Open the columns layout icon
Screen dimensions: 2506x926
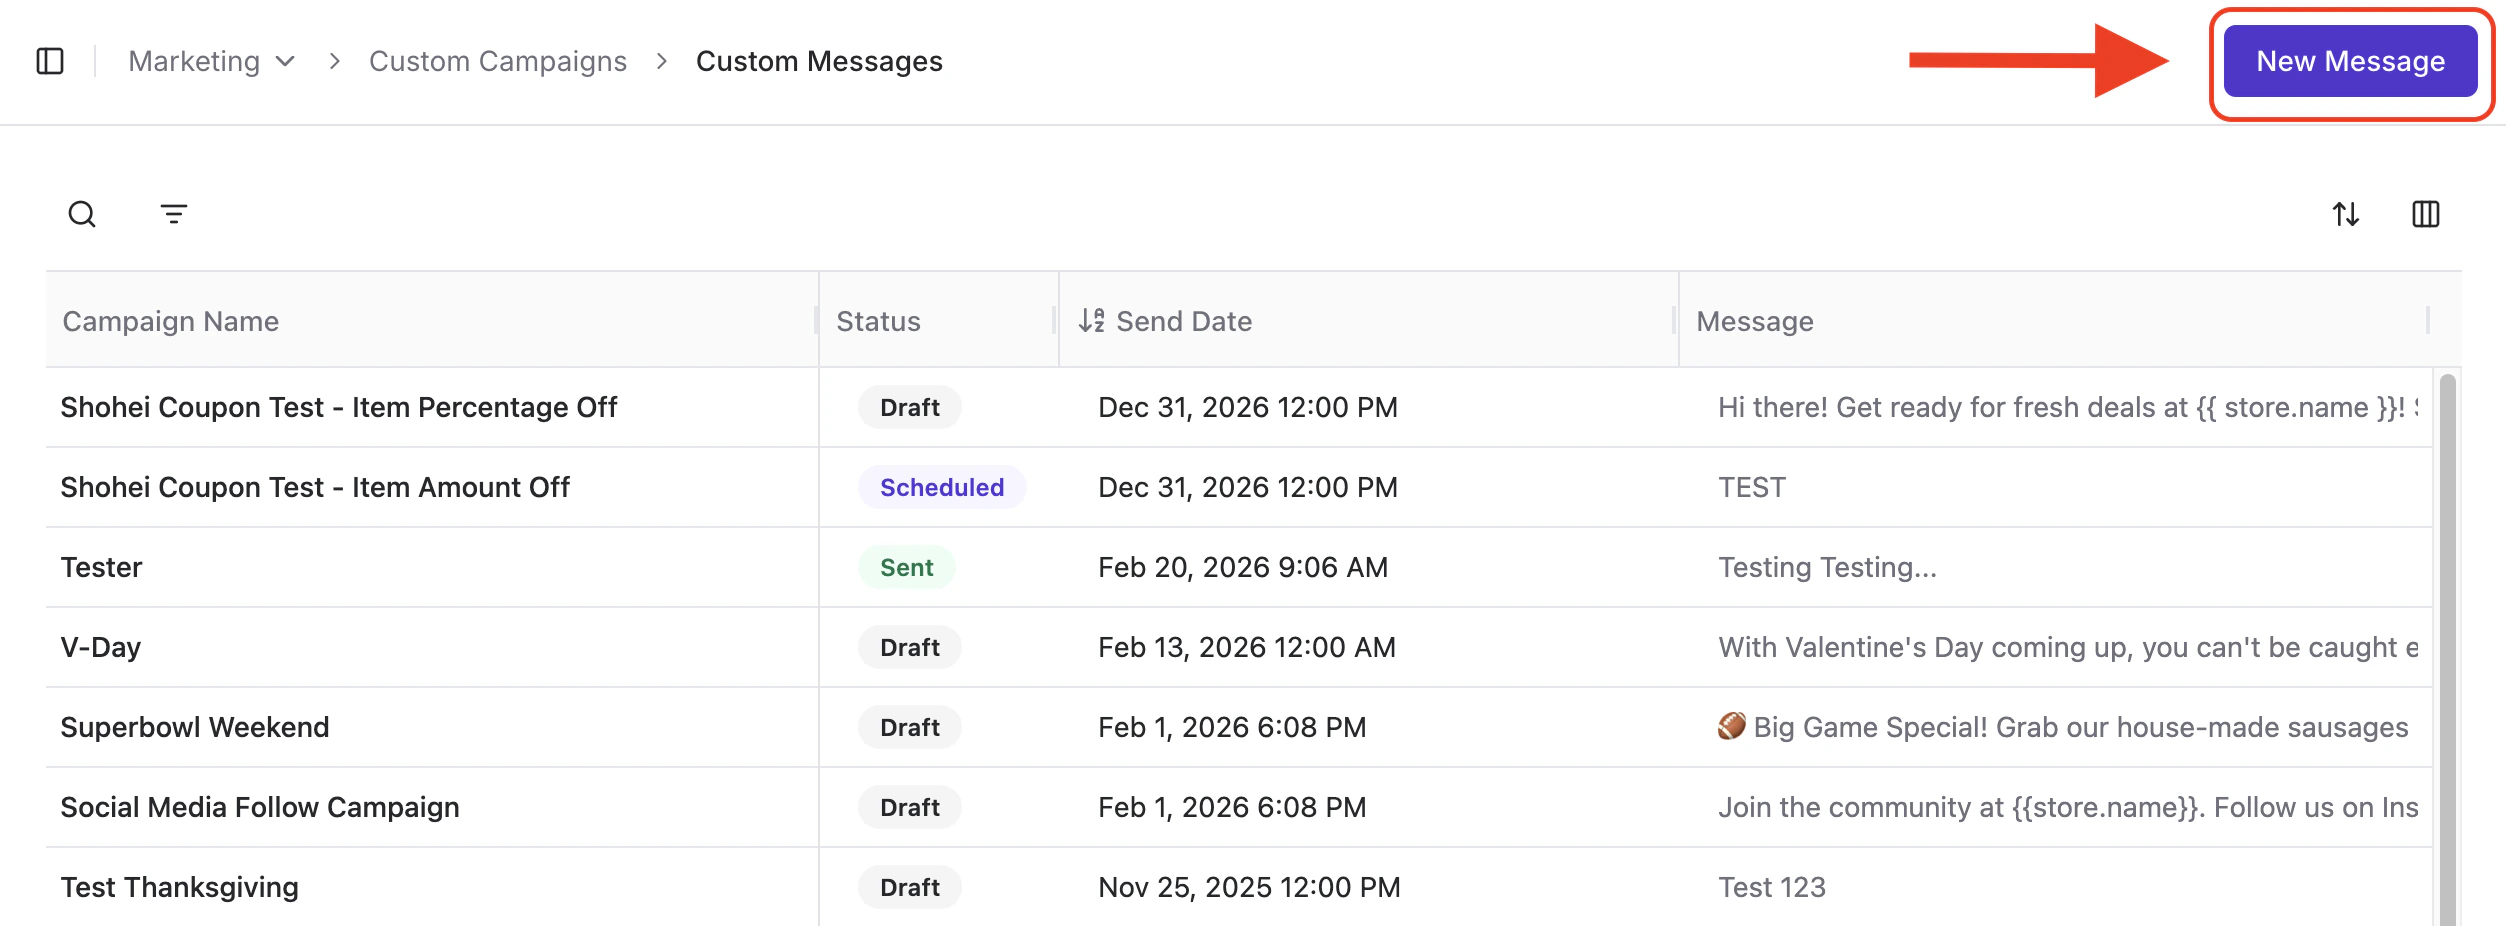(x=2425, y=214)
